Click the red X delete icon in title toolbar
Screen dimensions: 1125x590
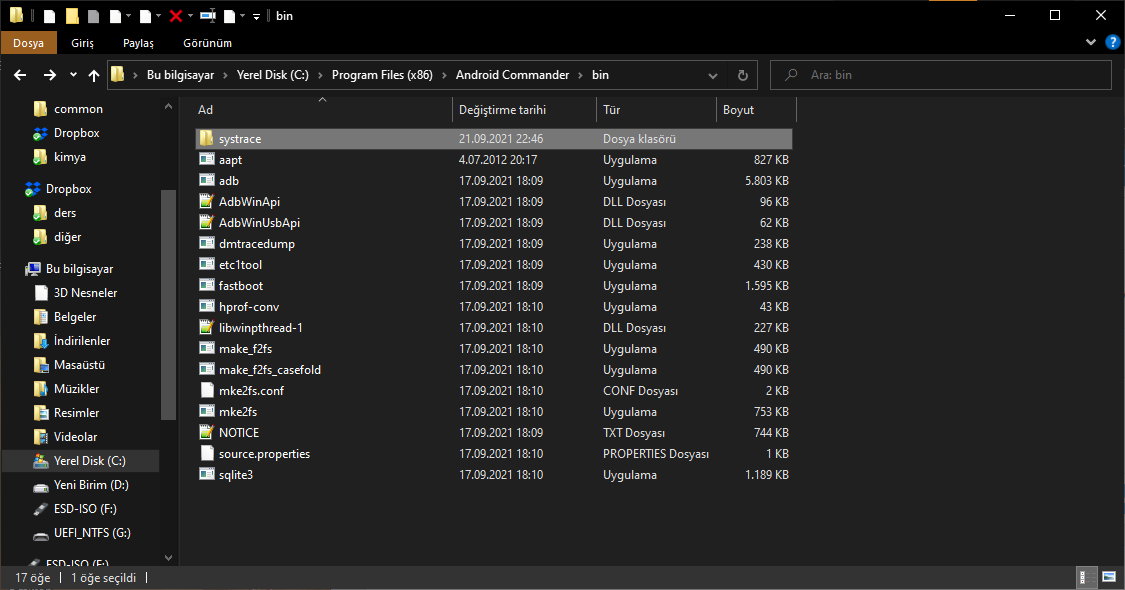coord(176,16)
